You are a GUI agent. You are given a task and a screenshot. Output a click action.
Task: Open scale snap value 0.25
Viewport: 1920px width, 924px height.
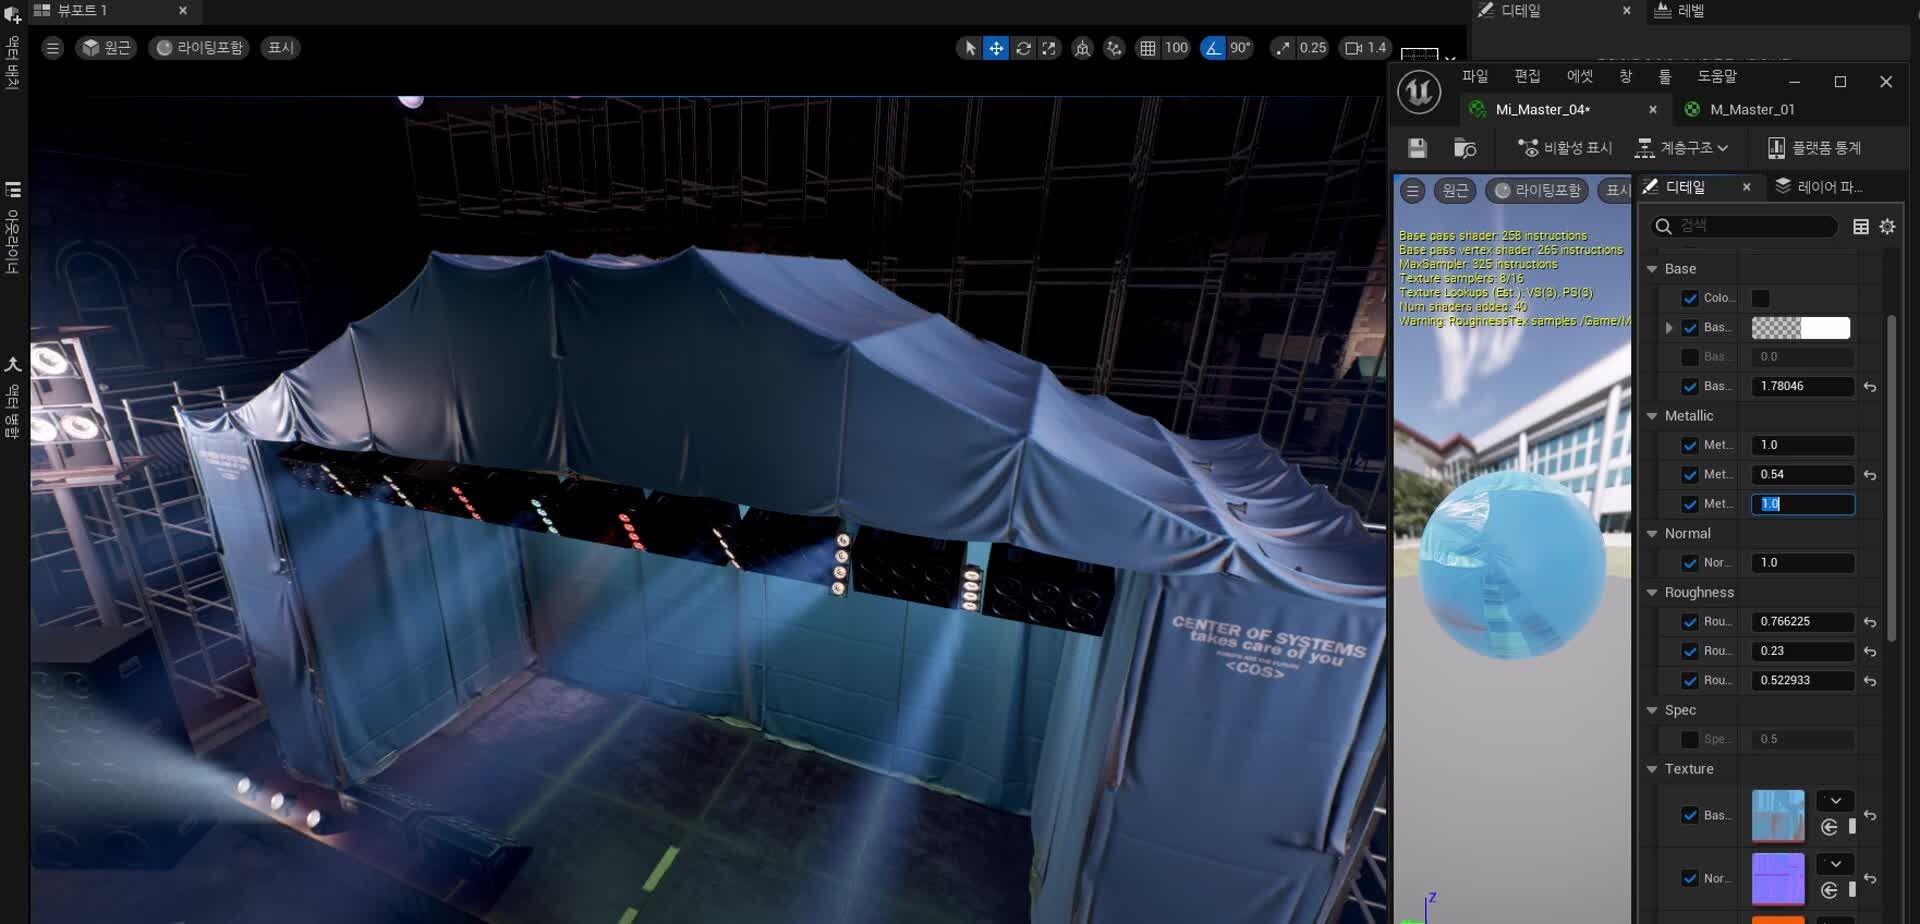point(1312,48)
